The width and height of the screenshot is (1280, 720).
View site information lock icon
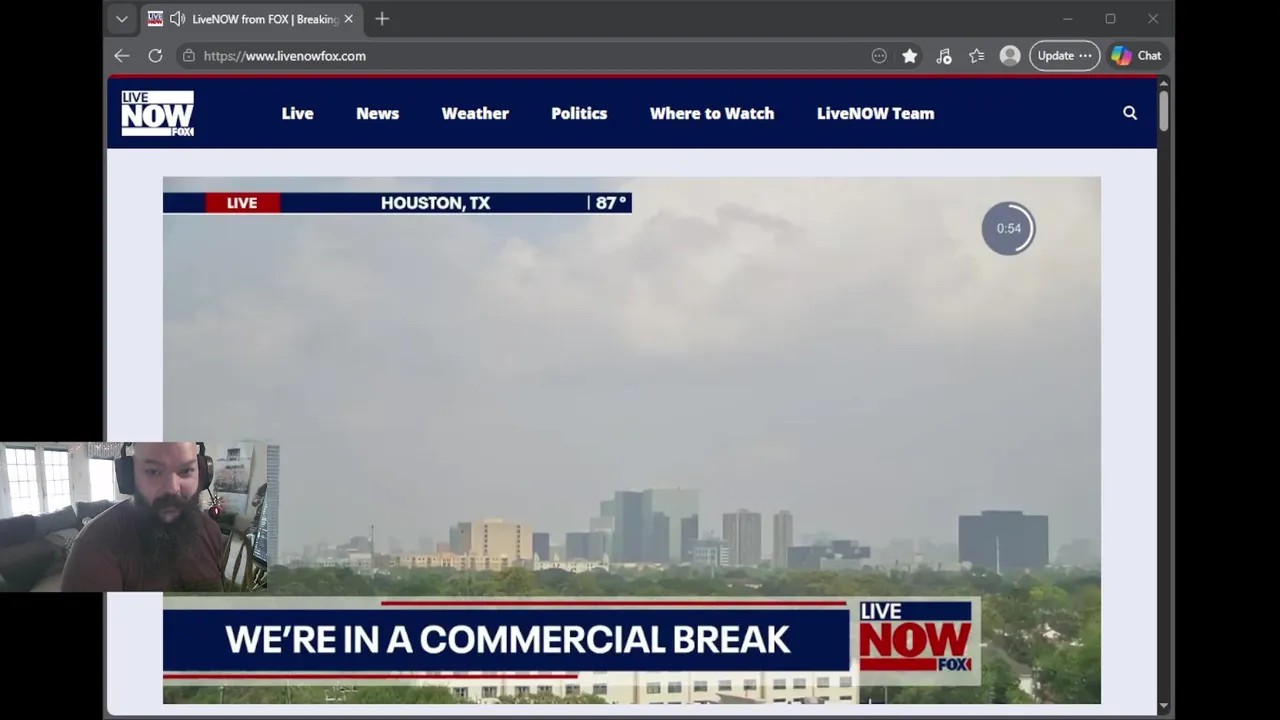tap(189, 56)
